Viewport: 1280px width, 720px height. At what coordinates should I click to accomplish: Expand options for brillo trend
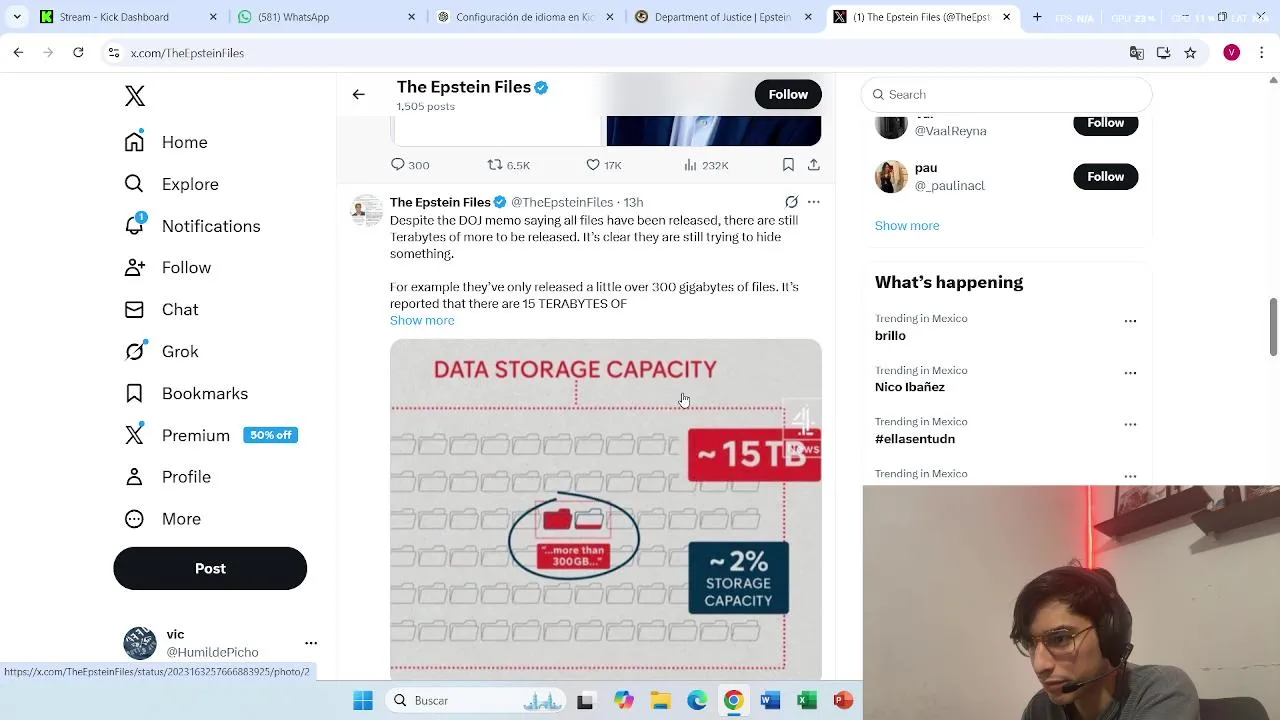coord(1130,321)
